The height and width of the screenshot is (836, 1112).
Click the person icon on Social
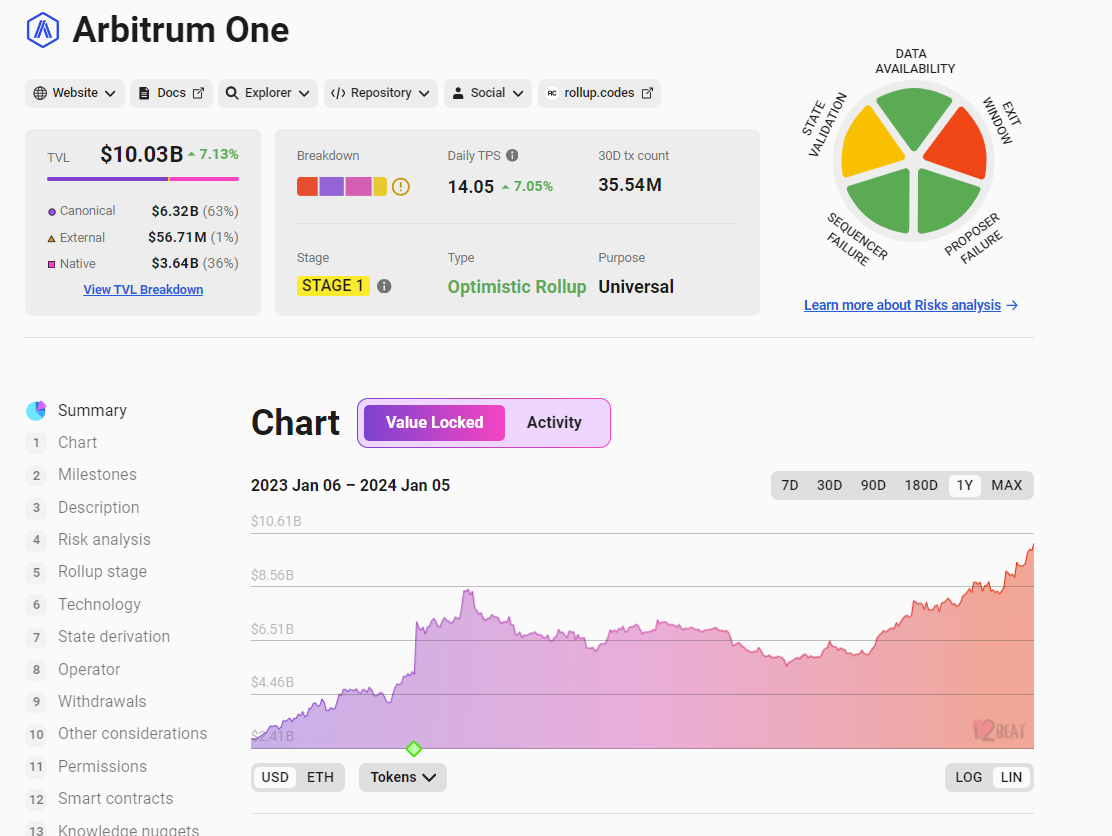click(x=458, y=93)
